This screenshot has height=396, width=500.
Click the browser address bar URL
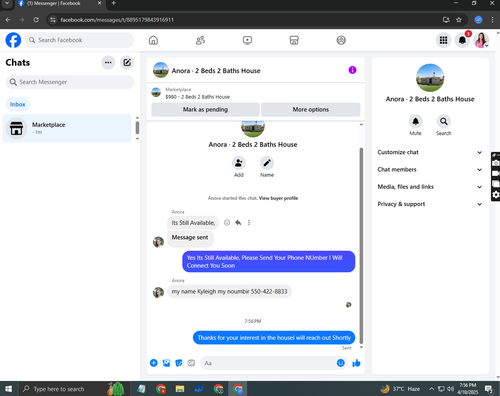pos(117,20)
